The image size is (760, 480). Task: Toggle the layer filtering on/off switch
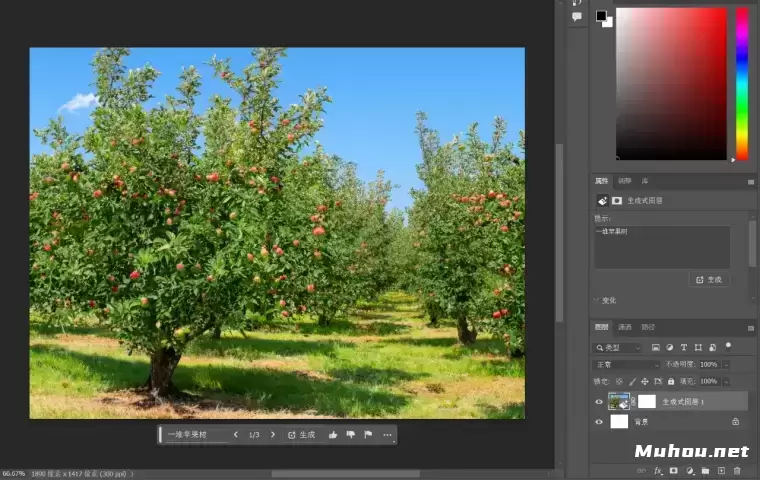pos(728,346)
